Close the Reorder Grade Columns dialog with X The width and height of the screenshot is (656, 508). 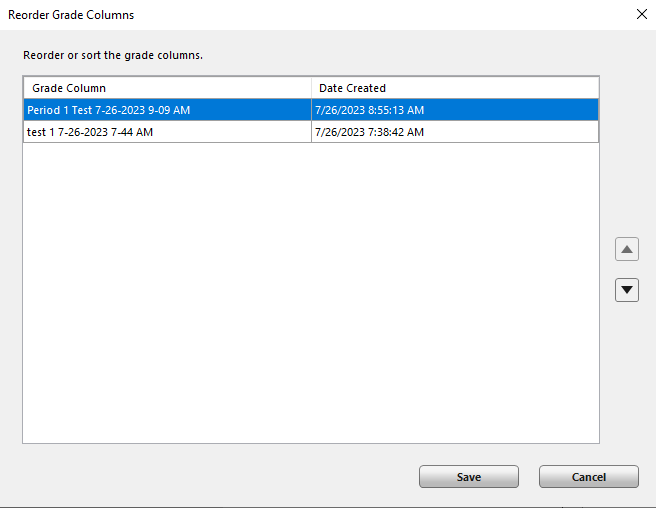tap(641, 14)
